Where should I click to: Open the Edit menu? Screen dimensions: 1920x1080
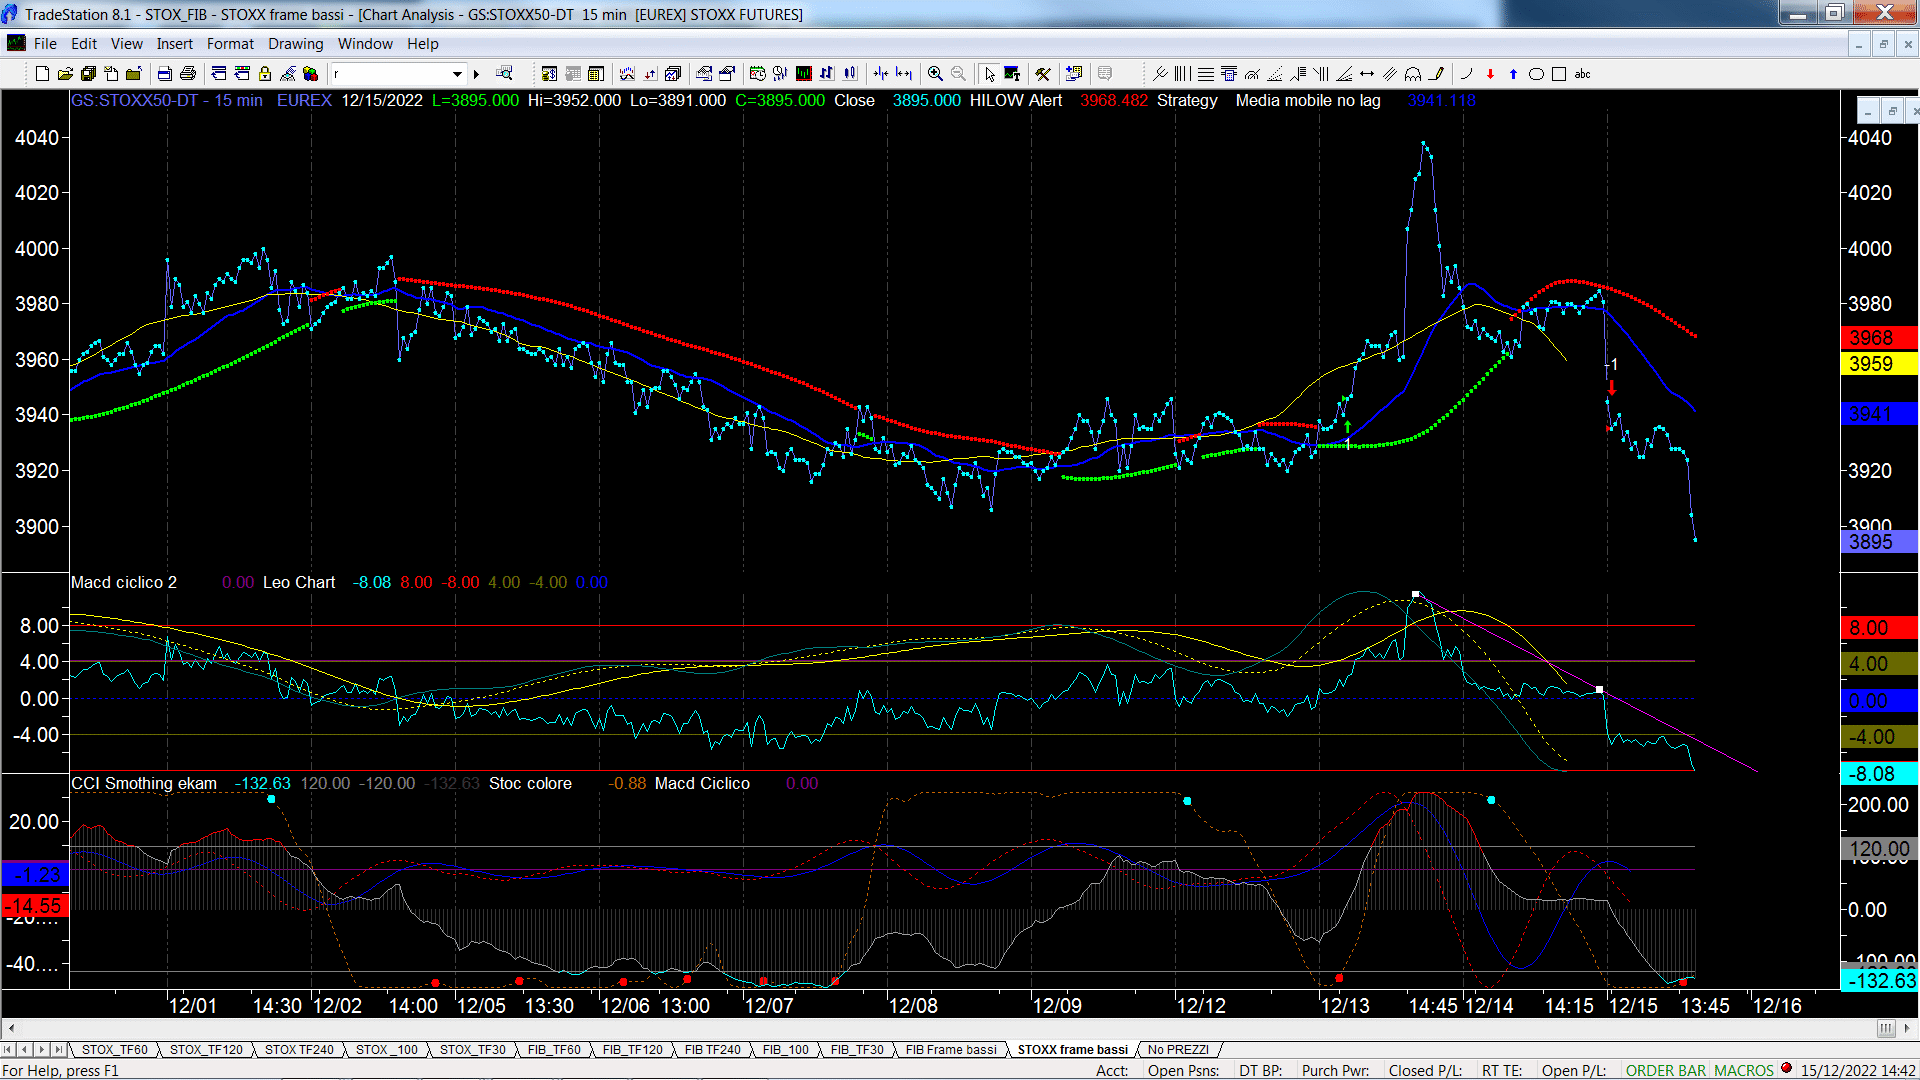[84, 44]
